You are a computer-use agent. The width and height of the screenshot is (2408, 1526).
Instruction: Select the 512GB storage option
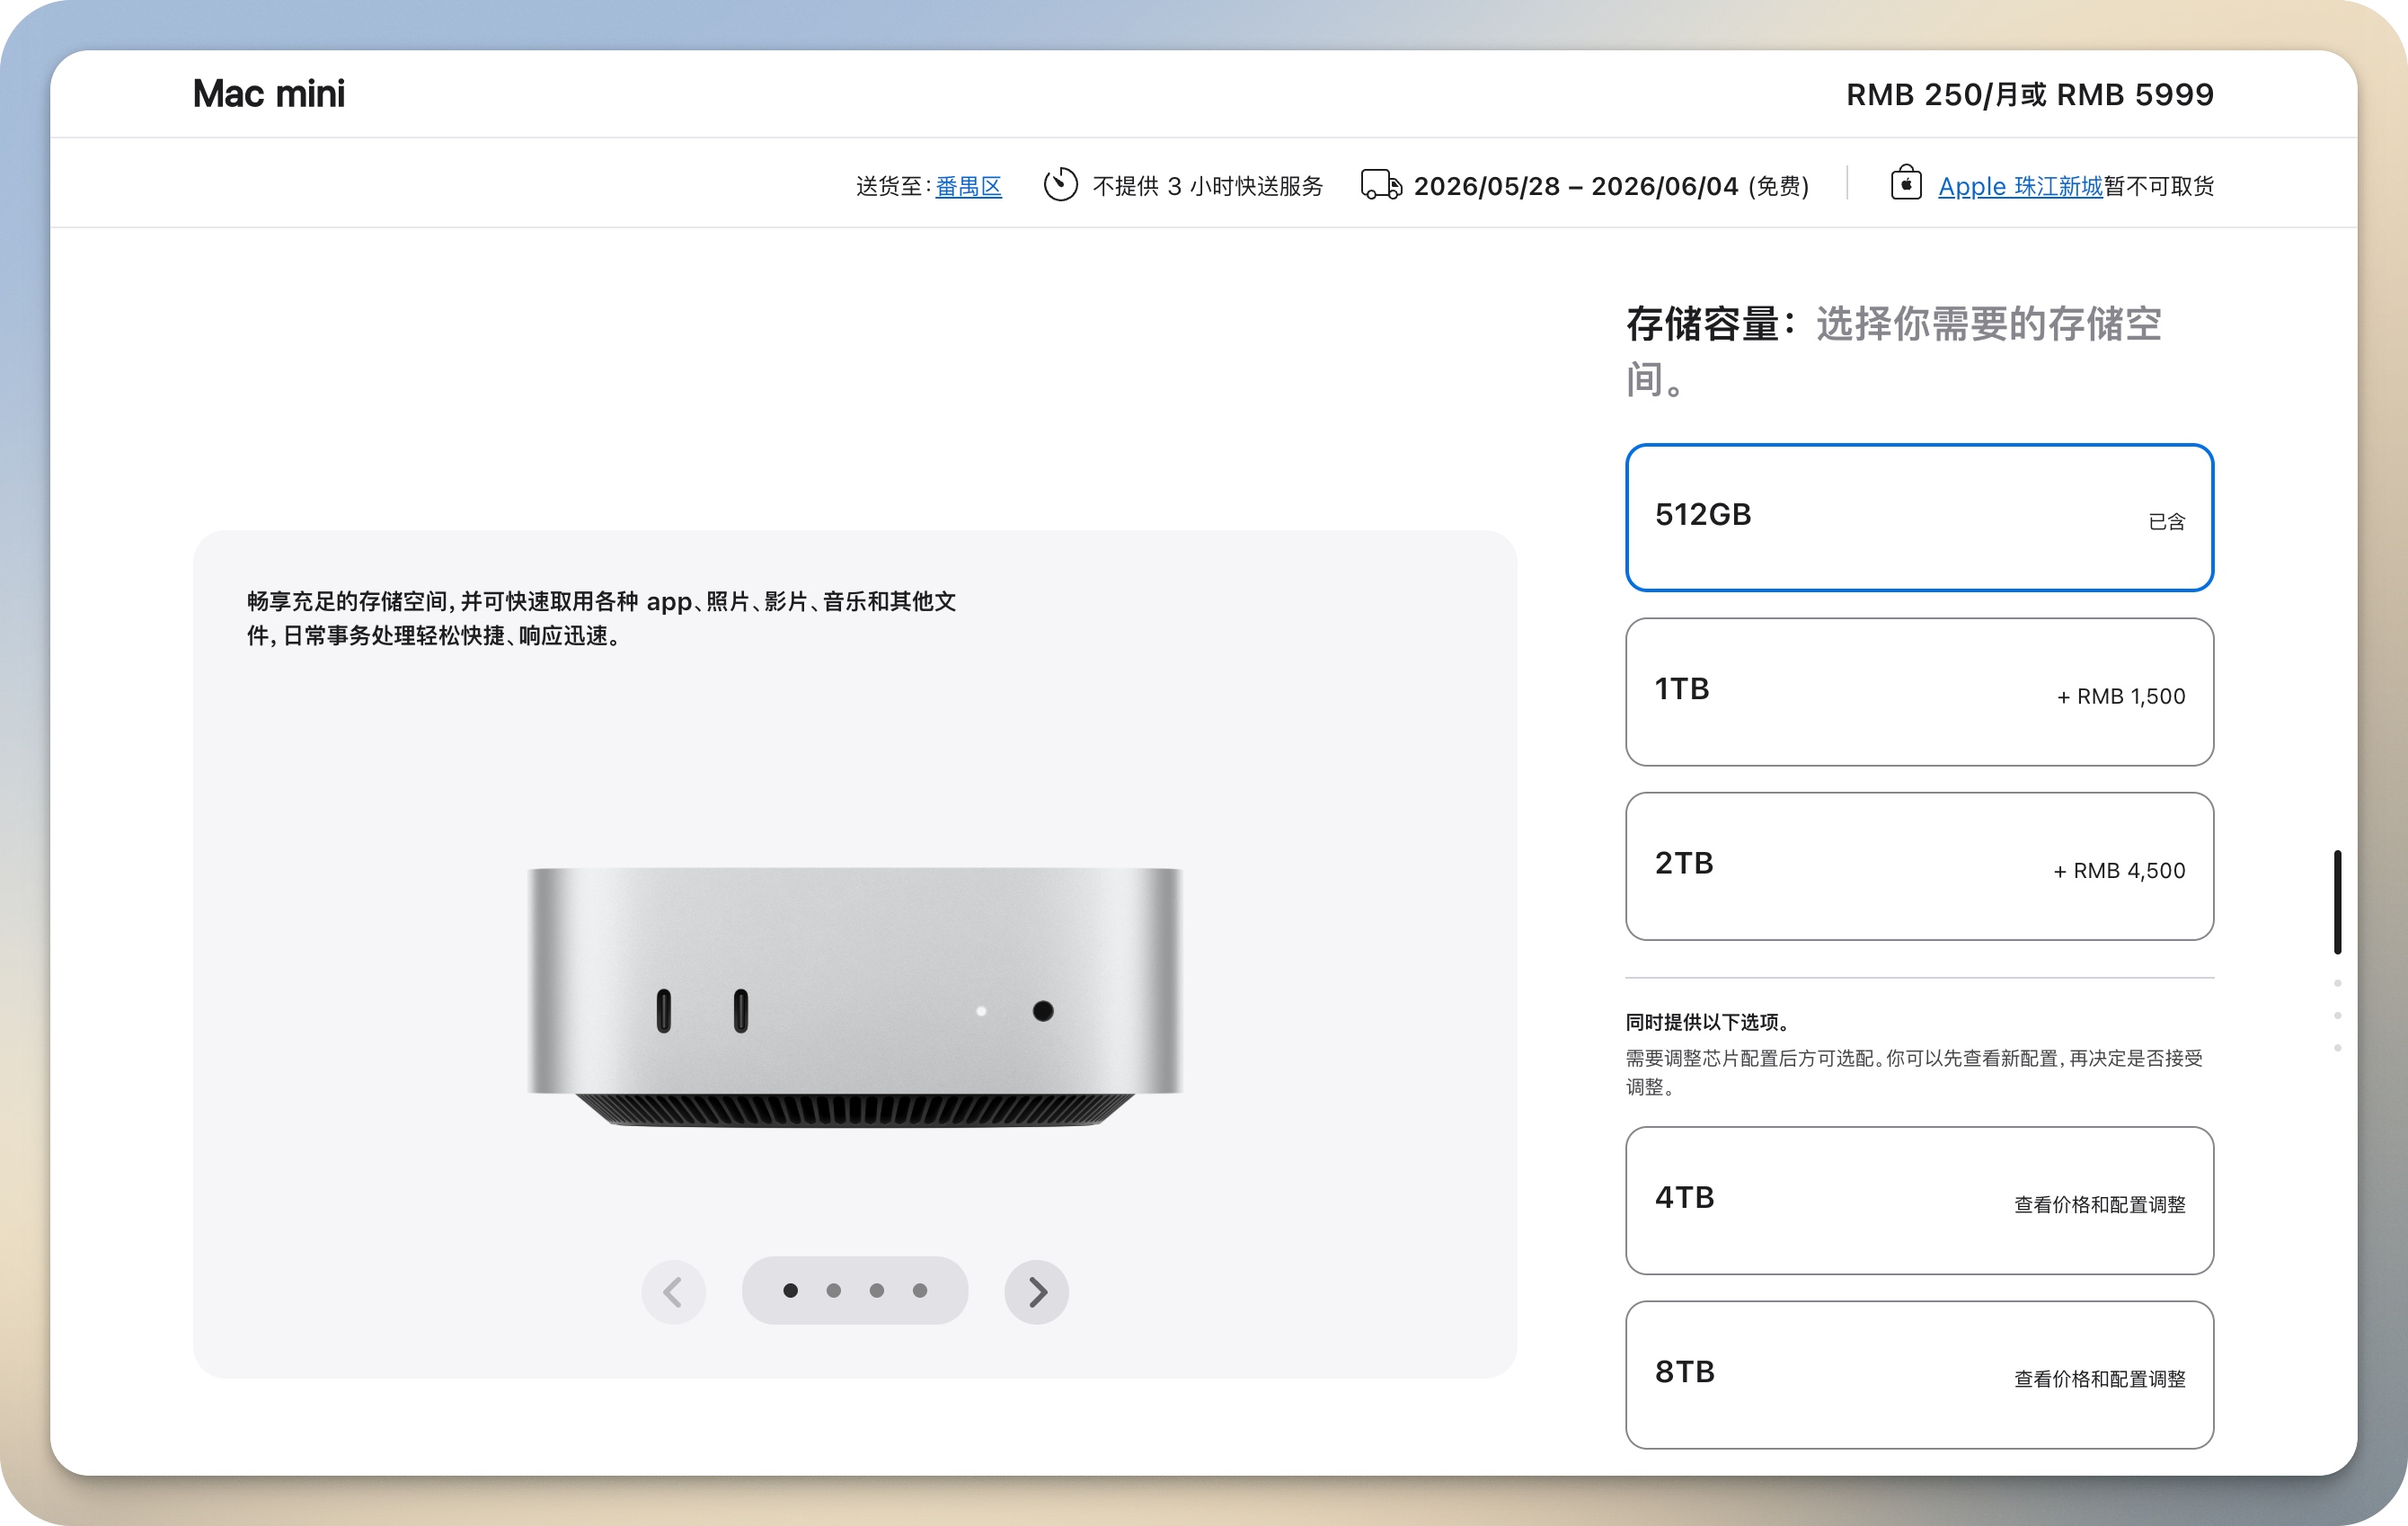(x=1919, y=517)
